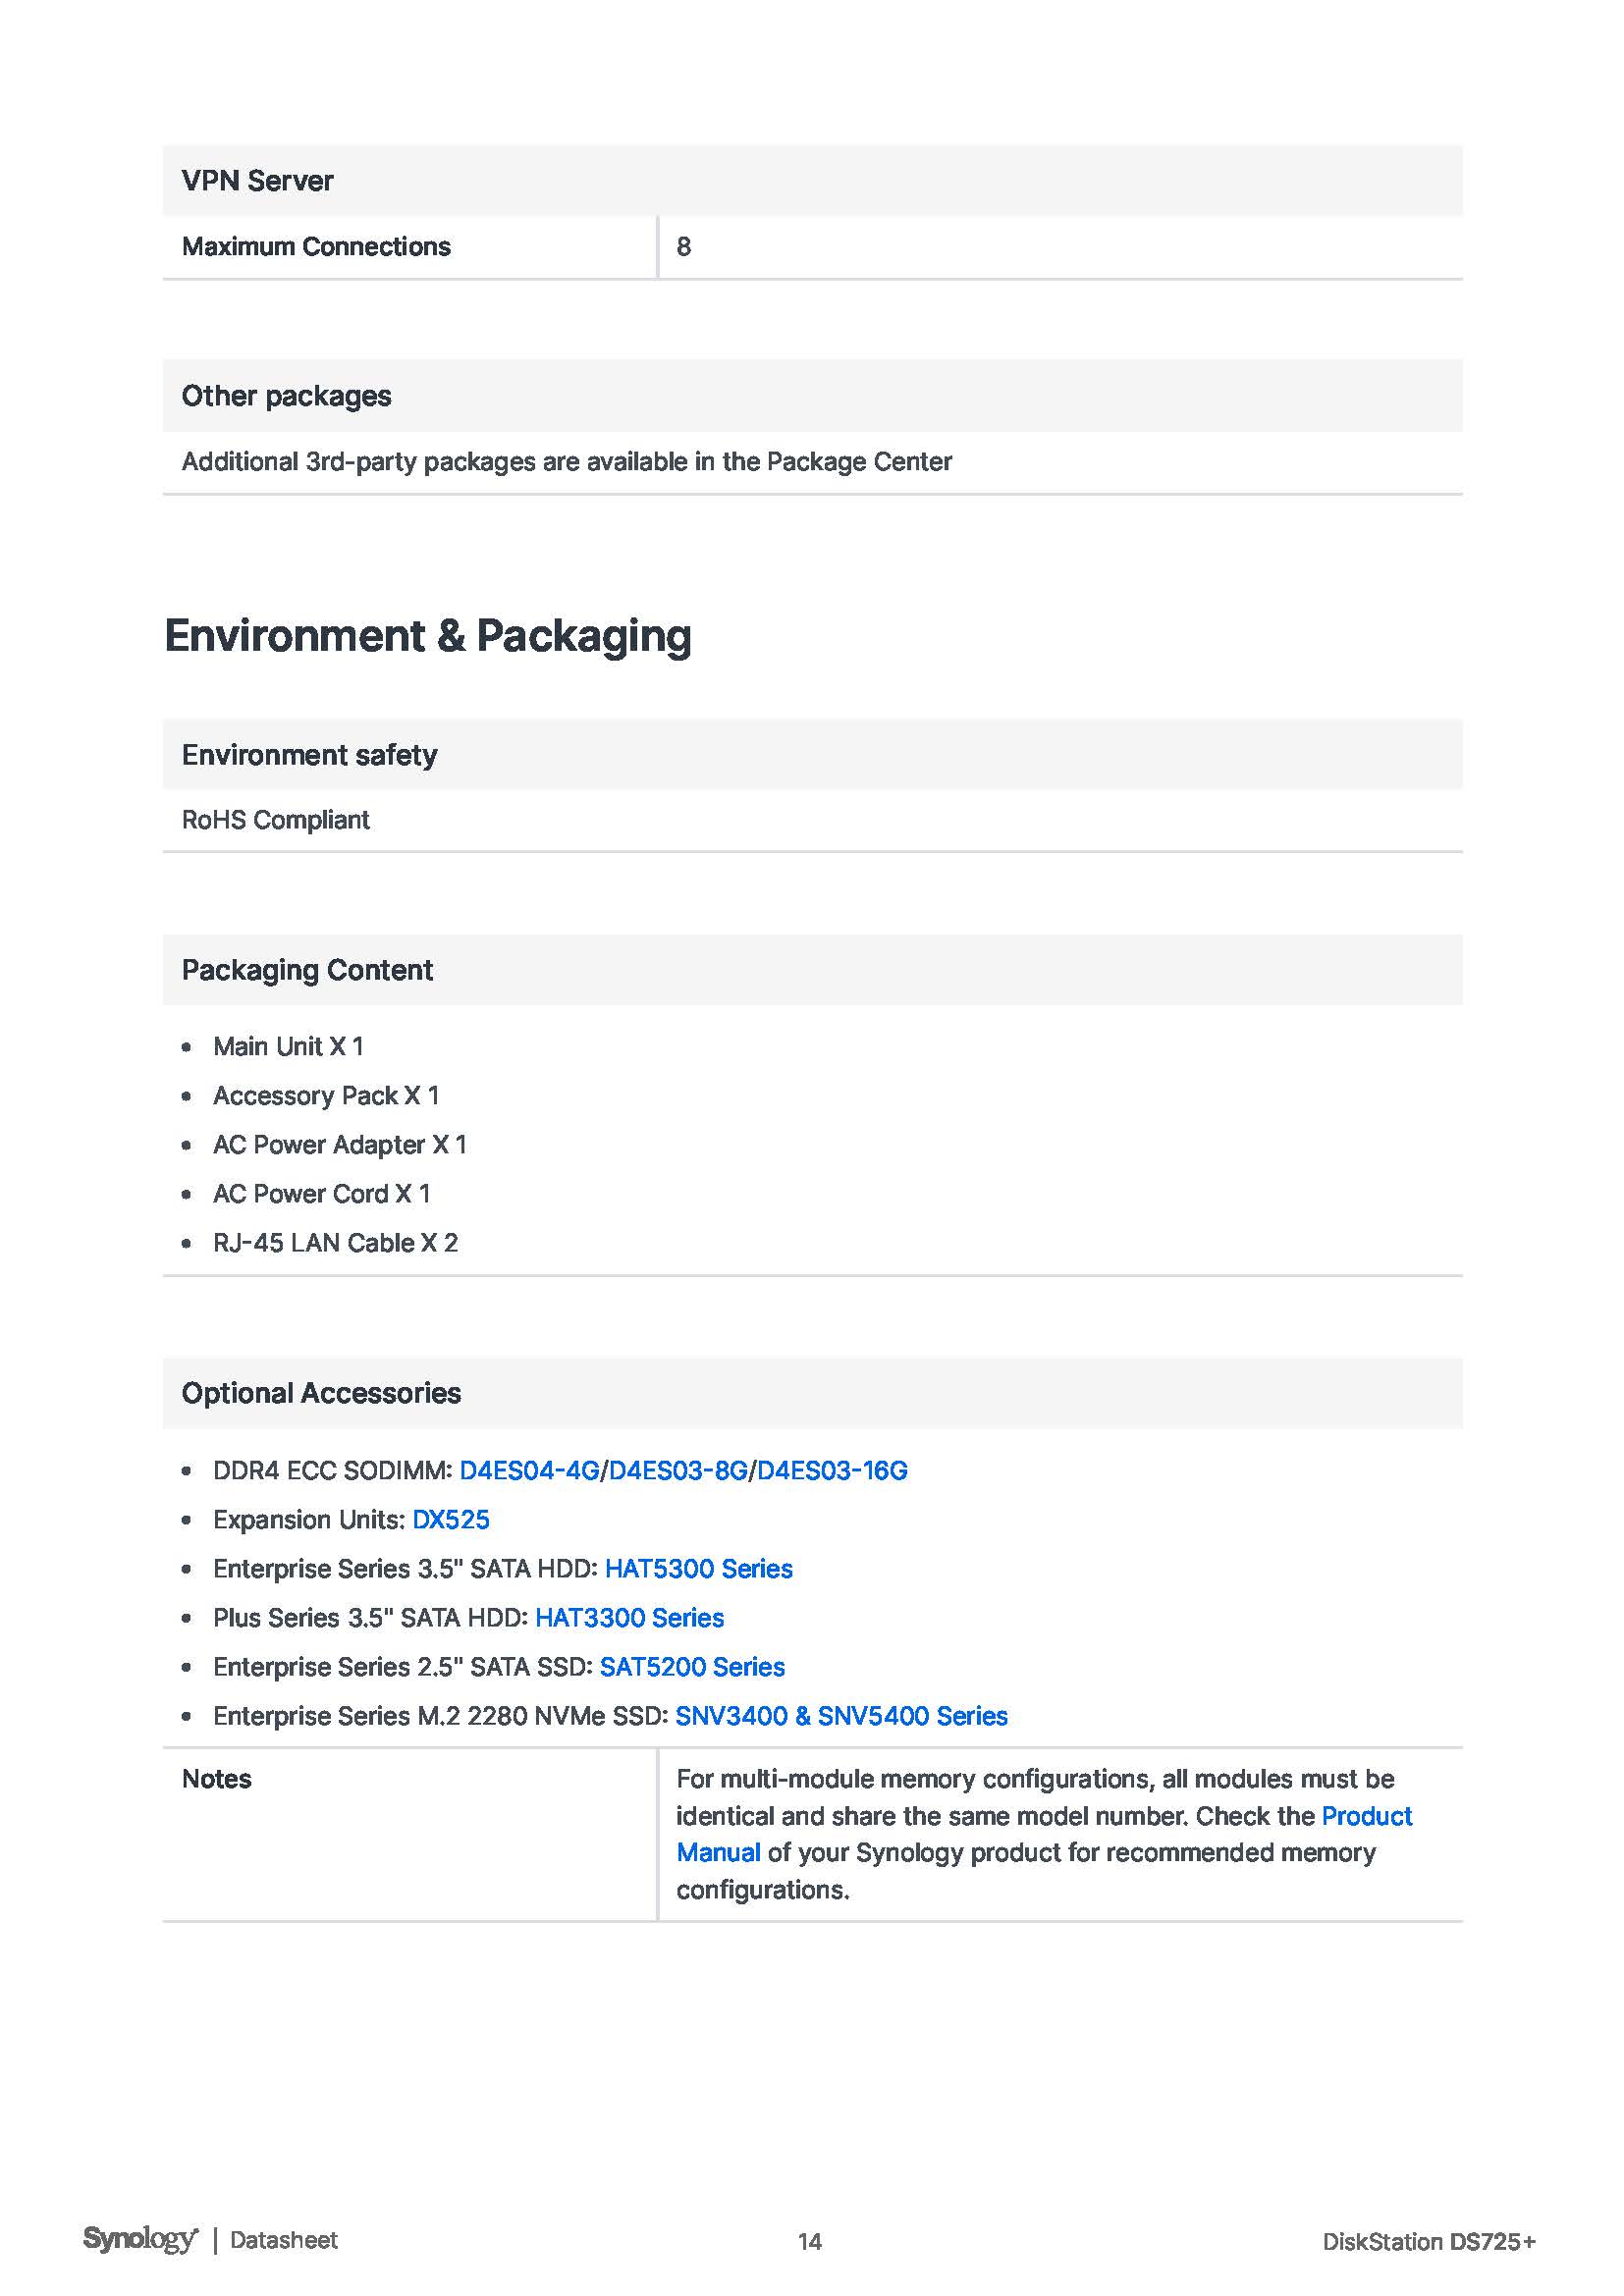The image size is (1624, 2296).
Task: Open the HAT3300 Series link
Action: 629,1617
